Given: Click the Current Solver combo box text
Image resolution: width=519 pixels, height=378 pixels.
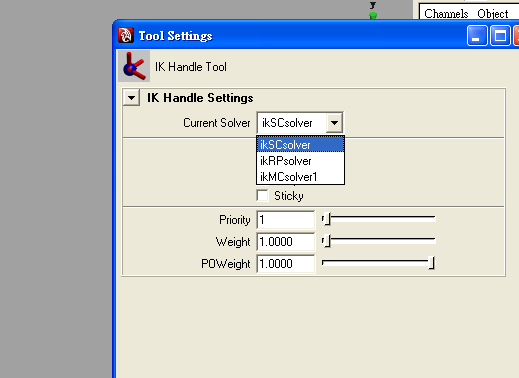Looking at the screenshot, I should coord(287,123).
